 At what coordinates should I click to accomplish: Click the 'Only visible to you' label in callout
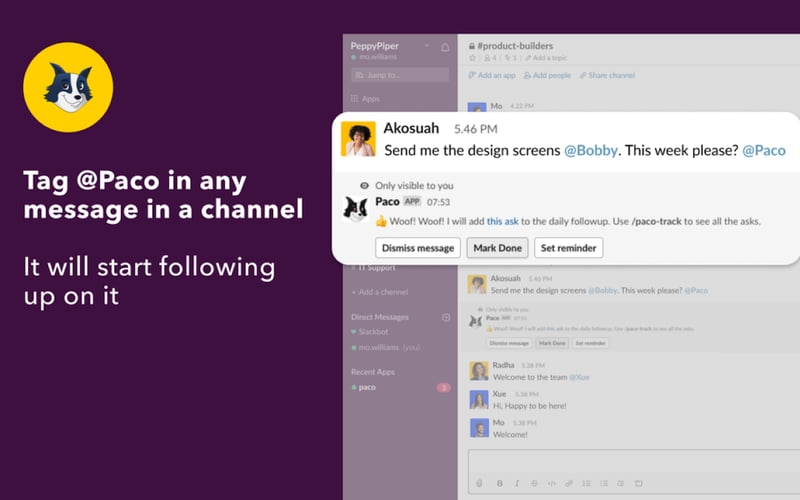click(x=414, y=186)
